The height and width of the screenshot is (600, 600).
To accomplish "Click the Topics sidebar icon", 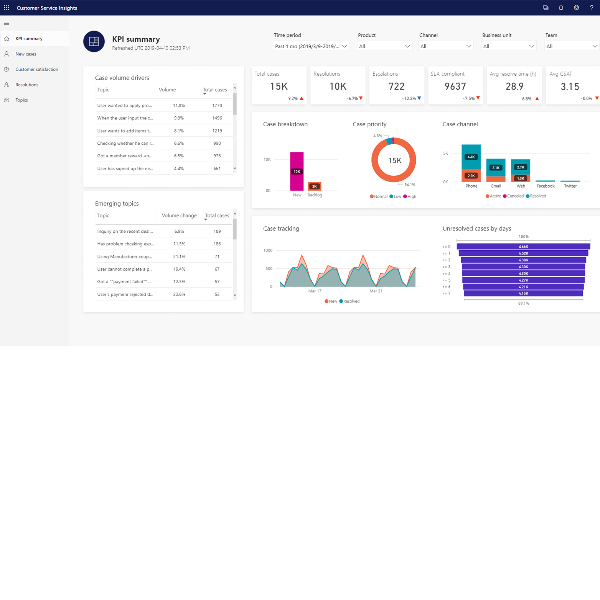I will point(6,100).
